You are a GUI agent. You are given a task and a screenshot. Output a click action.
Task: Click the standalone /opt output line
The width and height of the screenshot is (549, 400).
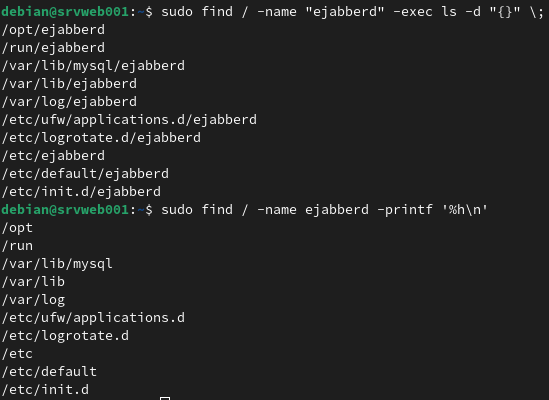17,228
